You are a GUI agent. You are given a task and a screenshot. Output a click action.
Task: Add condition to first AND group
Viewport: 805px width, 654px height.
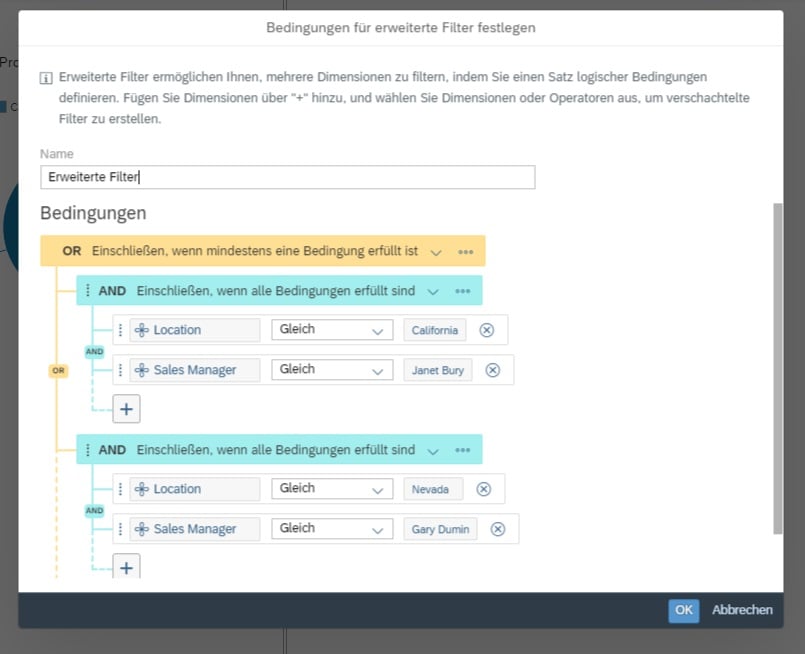[126, 409]
